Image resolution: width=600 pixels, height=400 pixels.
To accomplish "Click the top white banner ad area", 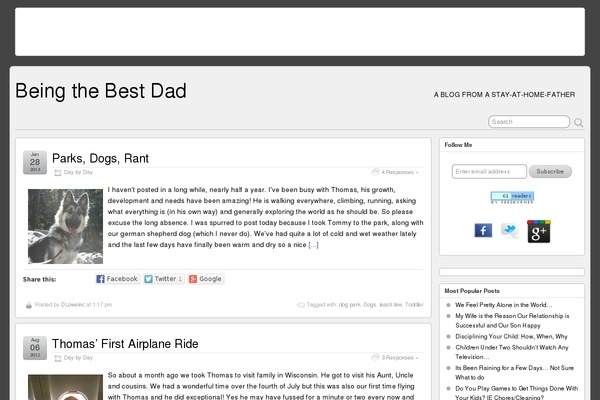I will coord(300,32).
